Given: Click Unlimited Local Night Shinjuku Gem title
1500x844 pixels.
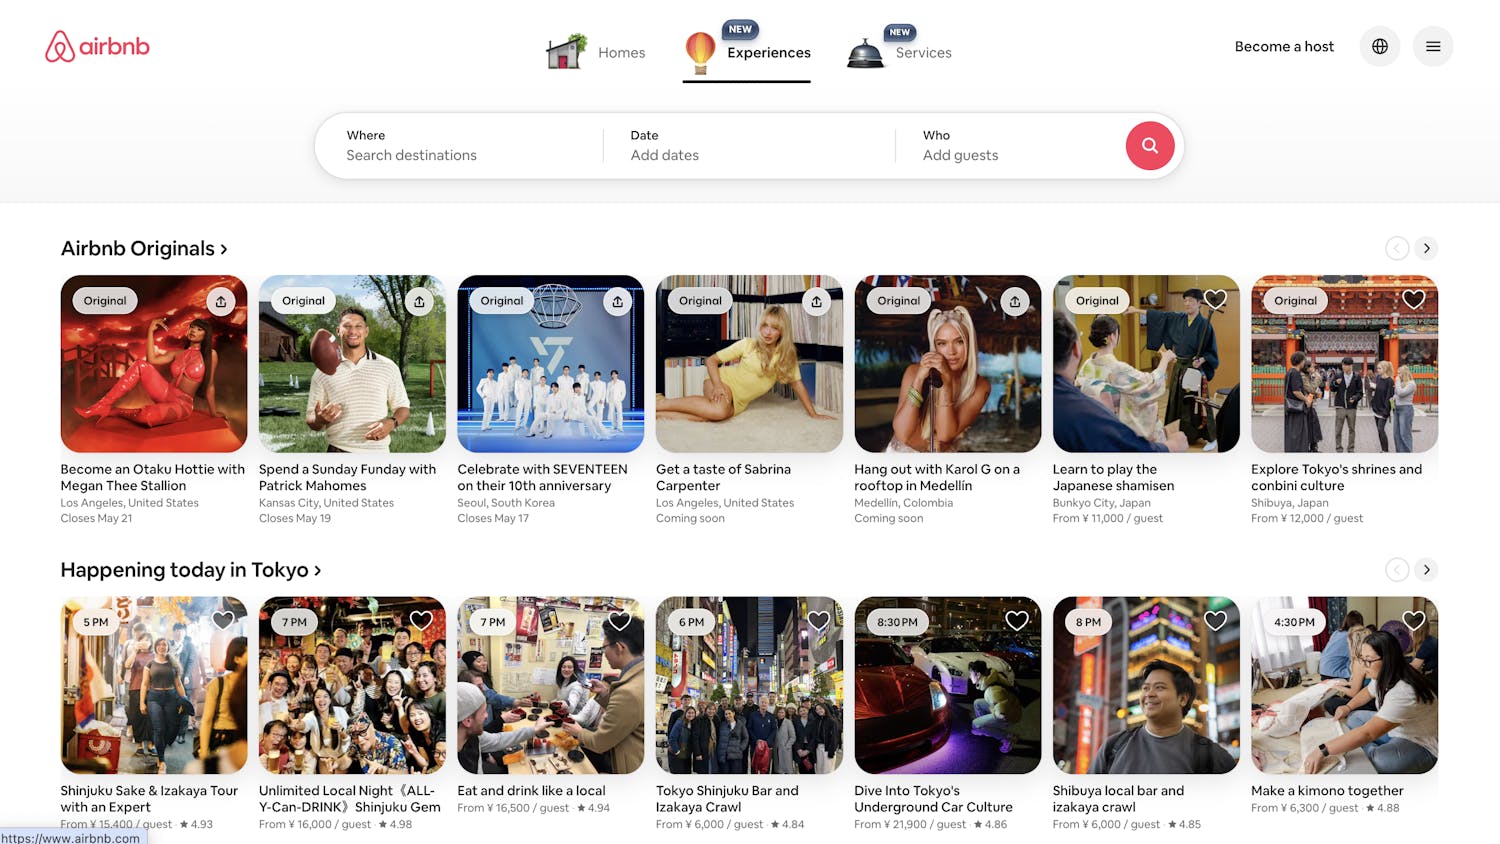Looking at the screenshot, I should click(x=349, y=799).
